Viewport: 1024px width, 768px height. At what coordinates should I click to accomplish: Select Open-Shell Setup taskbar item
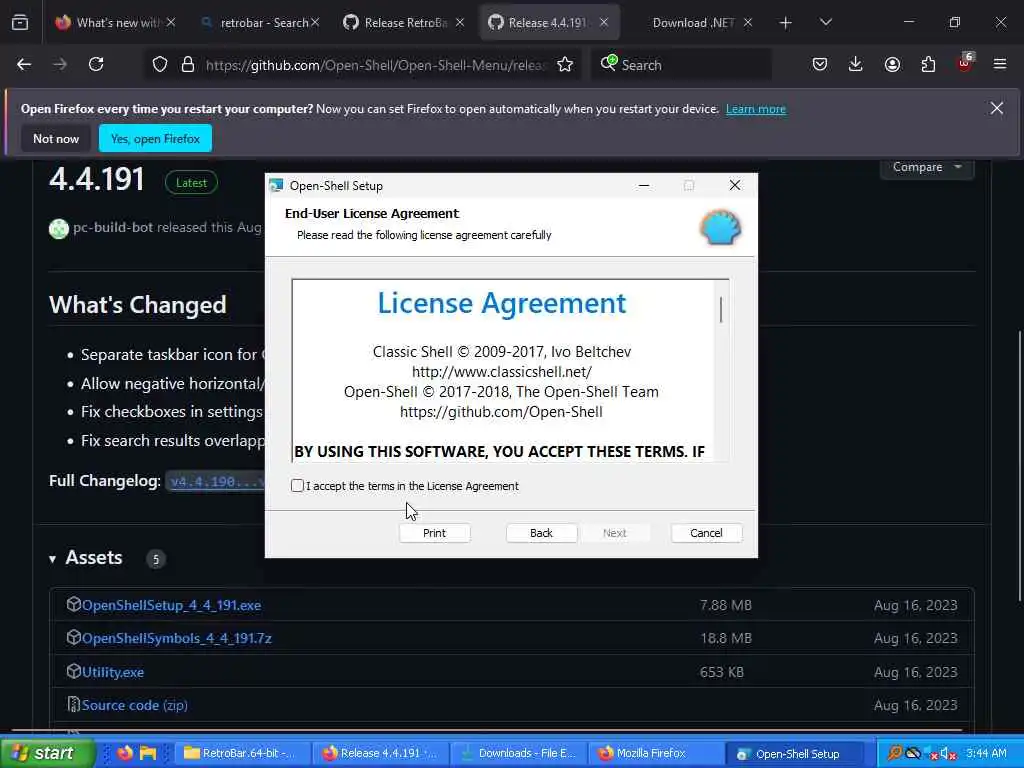click(x=797, y=753)
